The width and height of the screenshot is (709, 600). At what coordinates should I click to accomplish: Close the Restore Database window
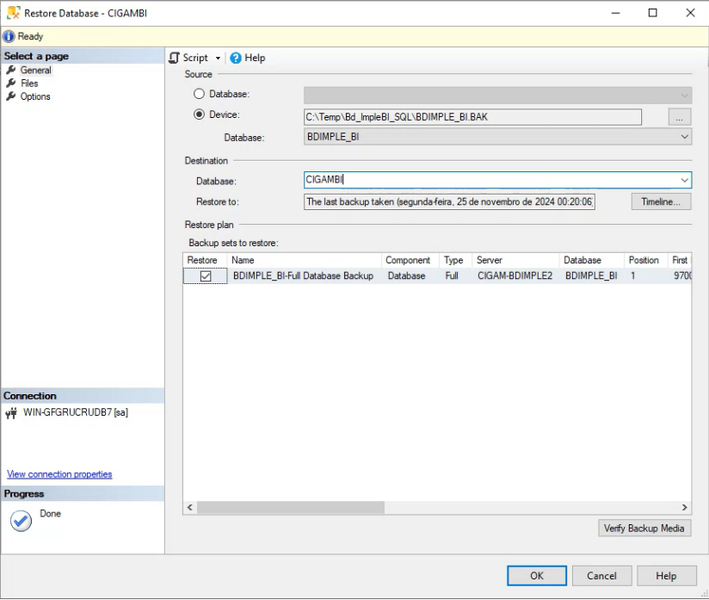tap(690, 13)
